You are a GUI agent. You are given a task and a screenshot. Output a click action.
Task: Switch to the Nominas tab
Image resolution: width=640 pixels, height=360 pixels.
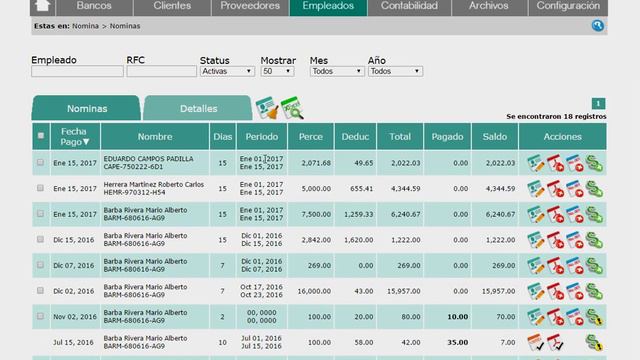pyautogui.click(x=87, y=109)
